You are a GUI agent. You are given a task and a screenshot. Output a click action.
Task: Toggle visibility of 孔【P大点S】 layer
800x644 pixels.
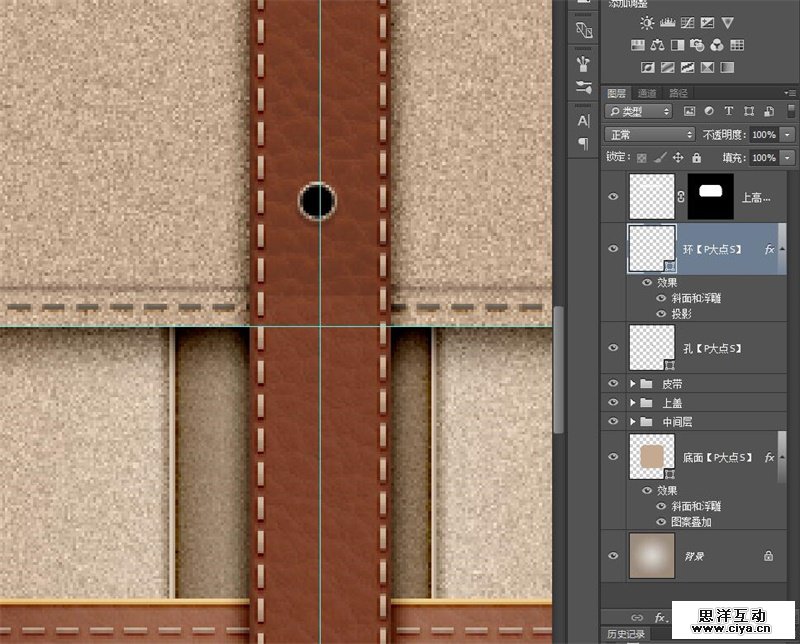pos(614,347)
